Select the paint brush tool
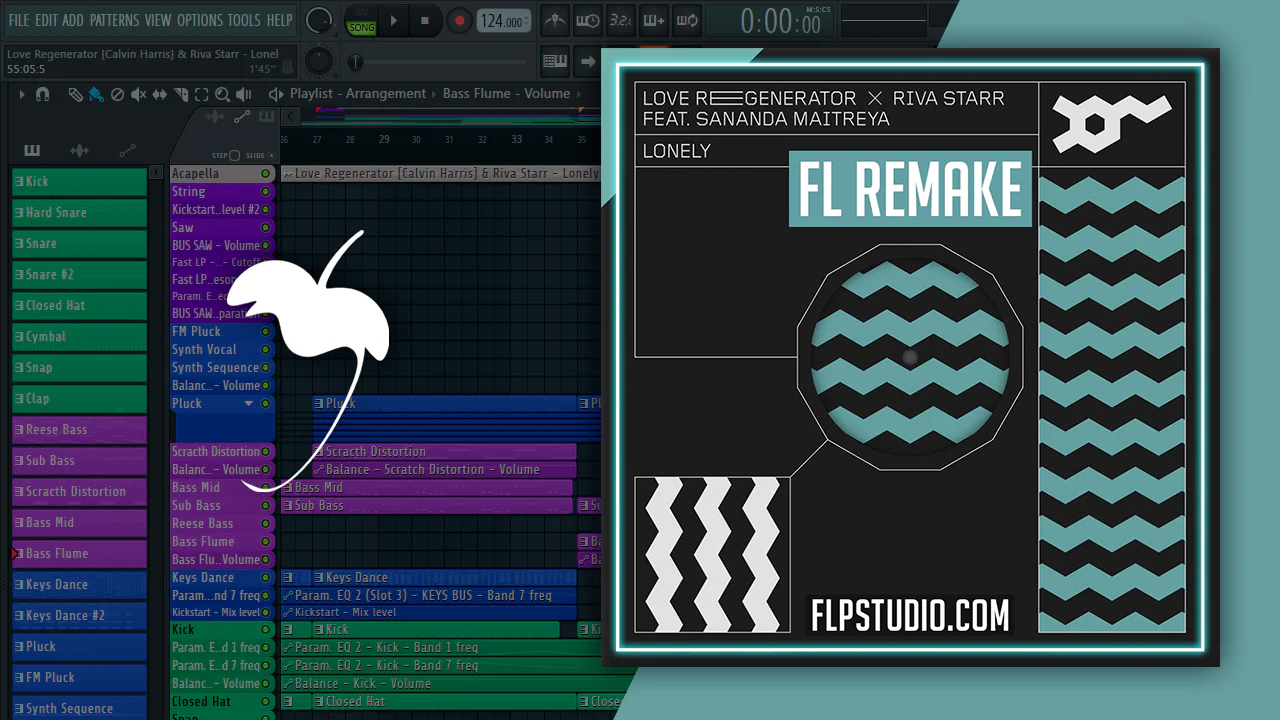This screenshot has height=720, width=1280. [96, 94]
